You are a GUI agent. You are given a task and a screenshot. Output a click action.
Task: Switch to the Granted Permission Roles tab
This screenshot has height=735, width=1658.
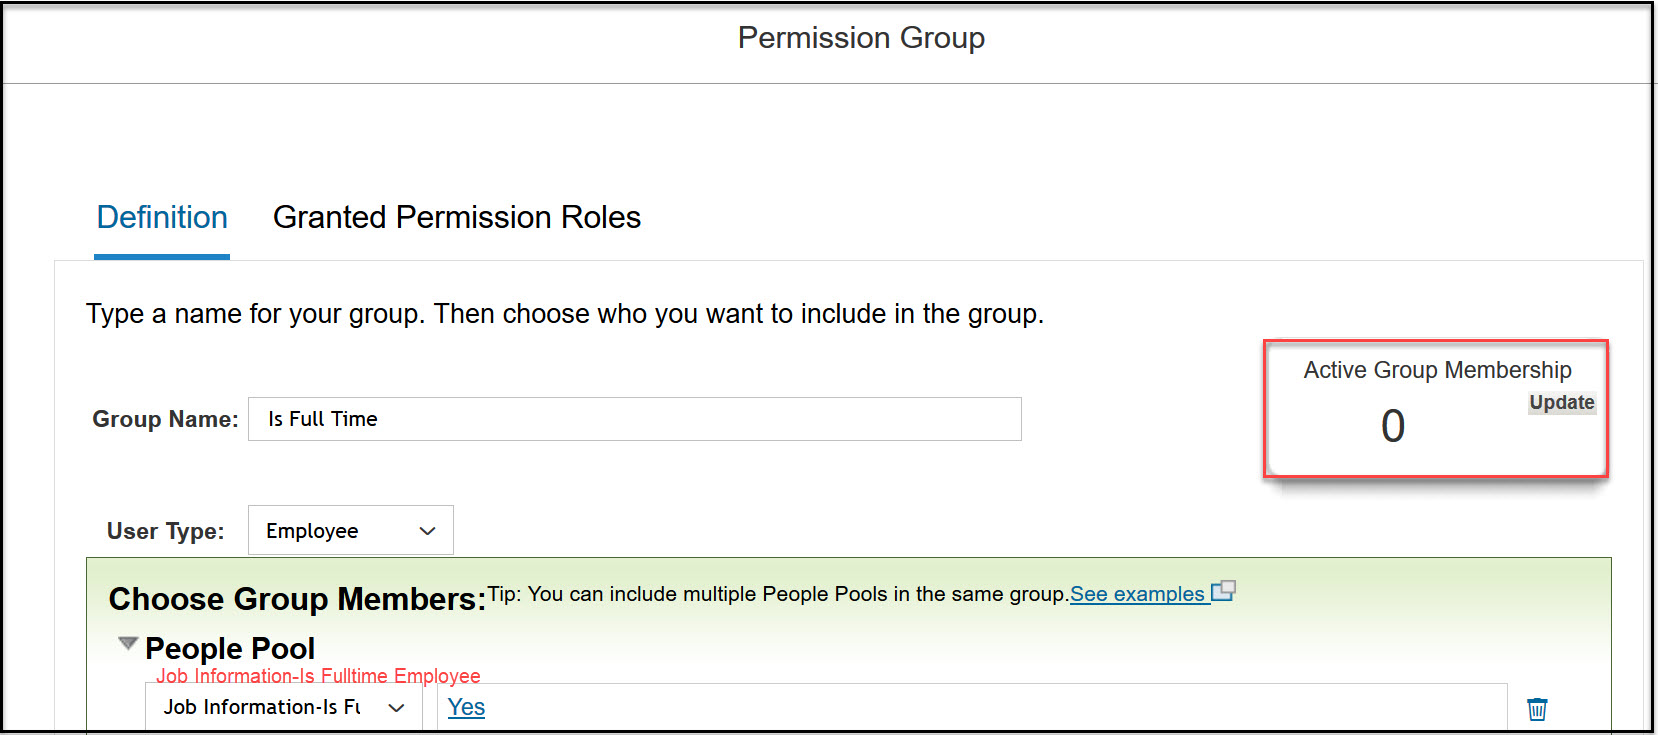click(457, 217)
